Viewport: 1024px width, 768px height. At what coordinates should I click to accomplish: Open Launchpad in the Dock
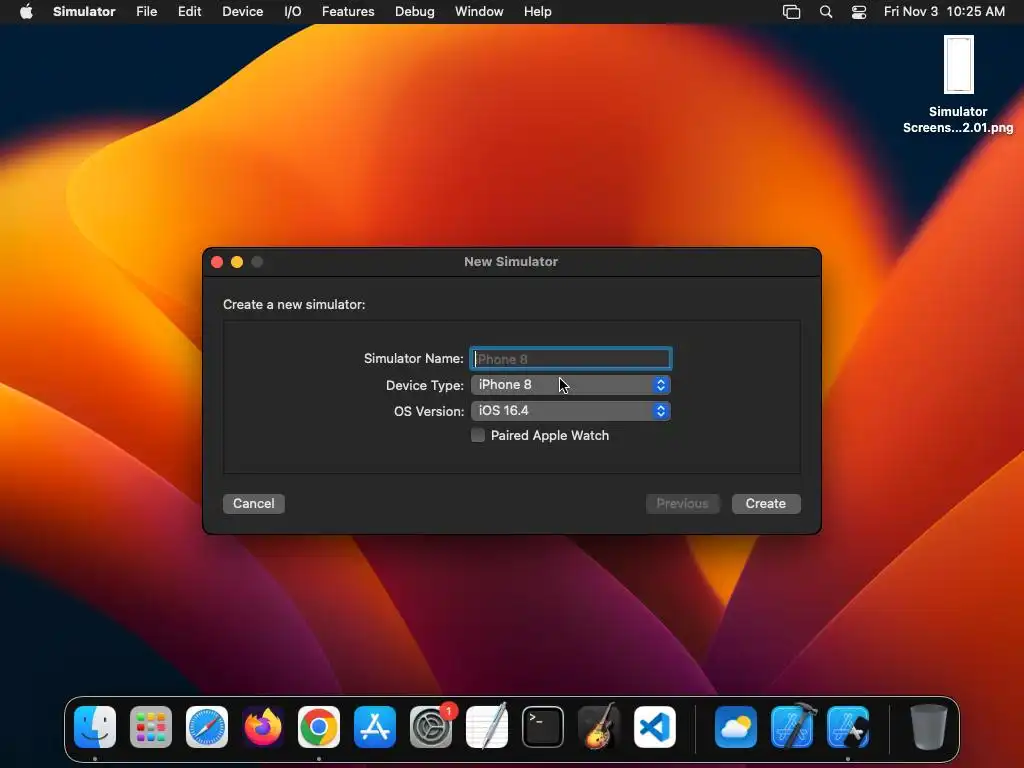(151, 727)
